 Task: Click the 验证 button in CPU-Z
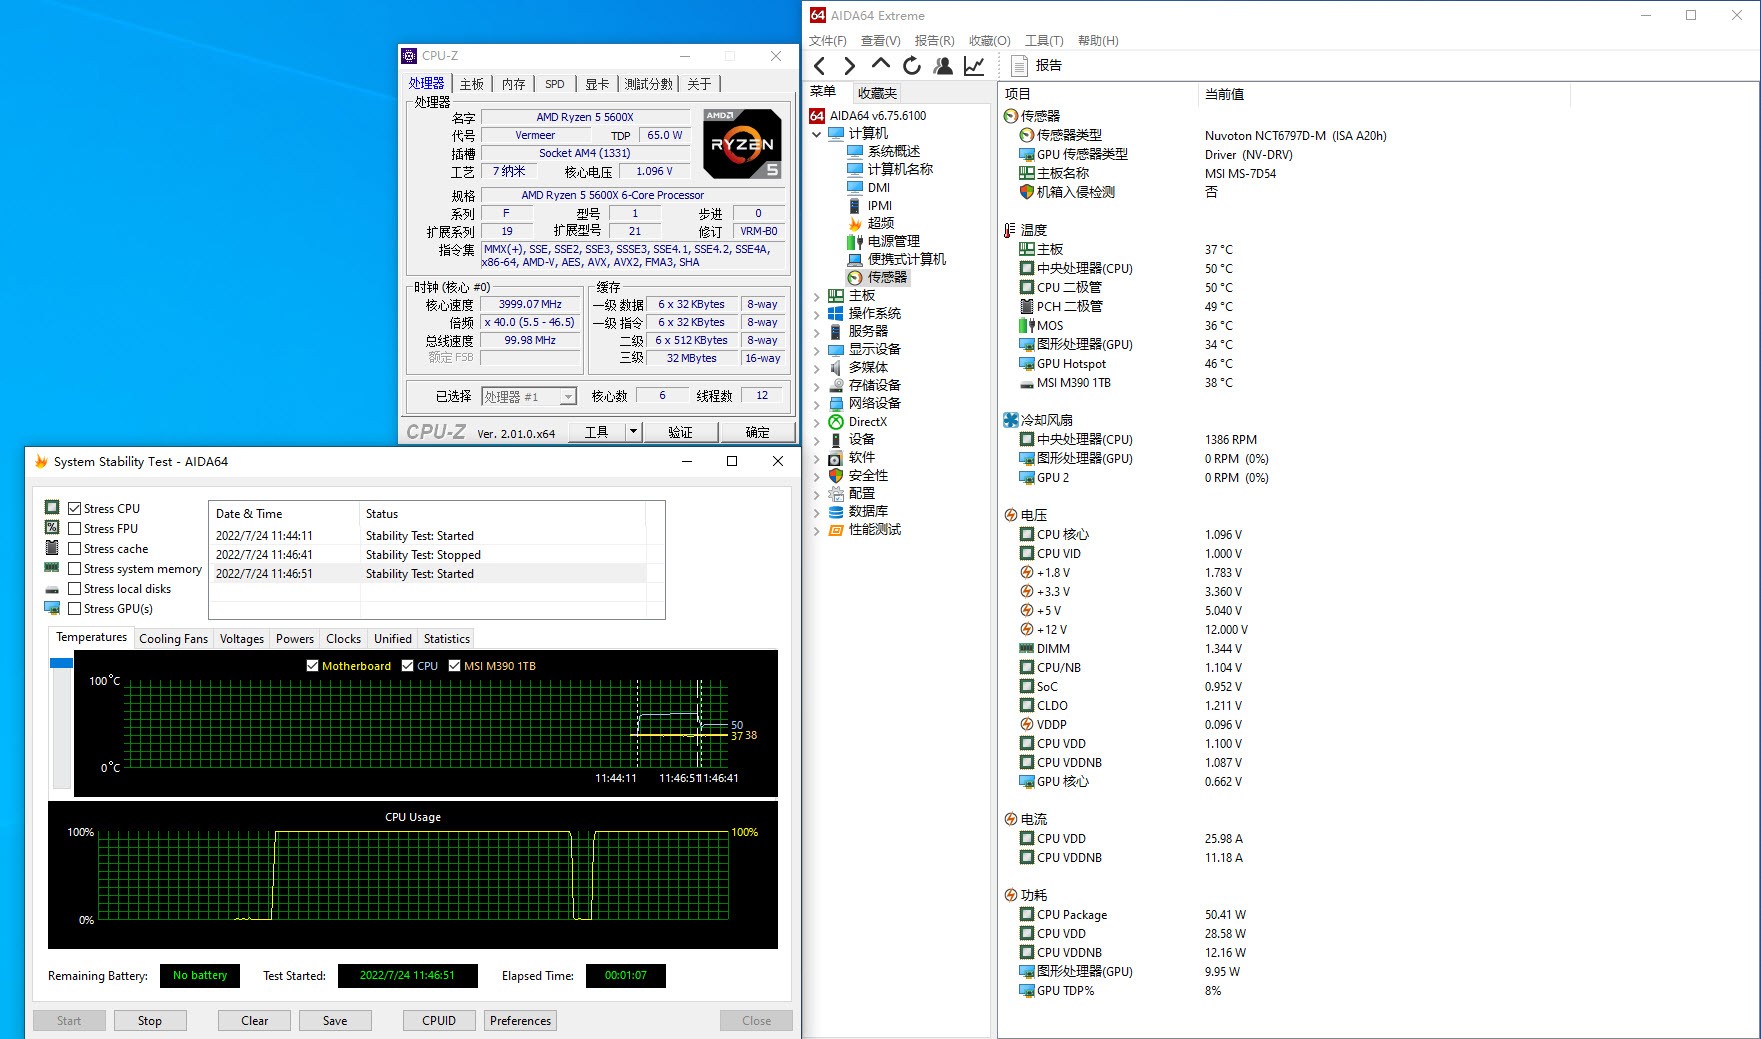pyautogui.click(x=680, y=432)
